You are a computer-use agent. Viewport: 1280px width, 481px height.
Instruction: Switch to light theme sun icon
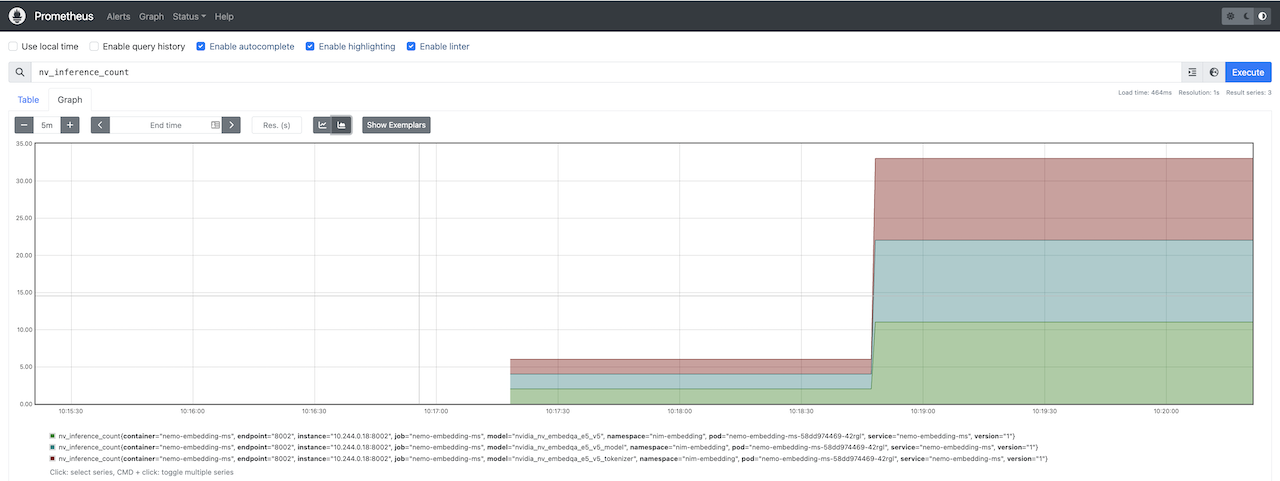pos(1230,17)
